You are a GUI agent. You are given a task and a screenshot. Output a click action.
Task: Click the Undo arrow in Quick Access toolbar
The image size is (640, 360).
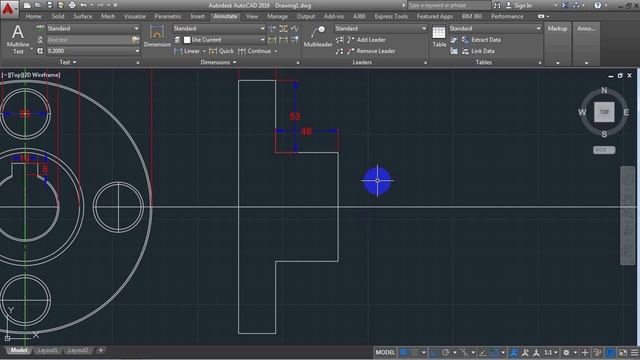pyautogui.click(x=84, y=5)
